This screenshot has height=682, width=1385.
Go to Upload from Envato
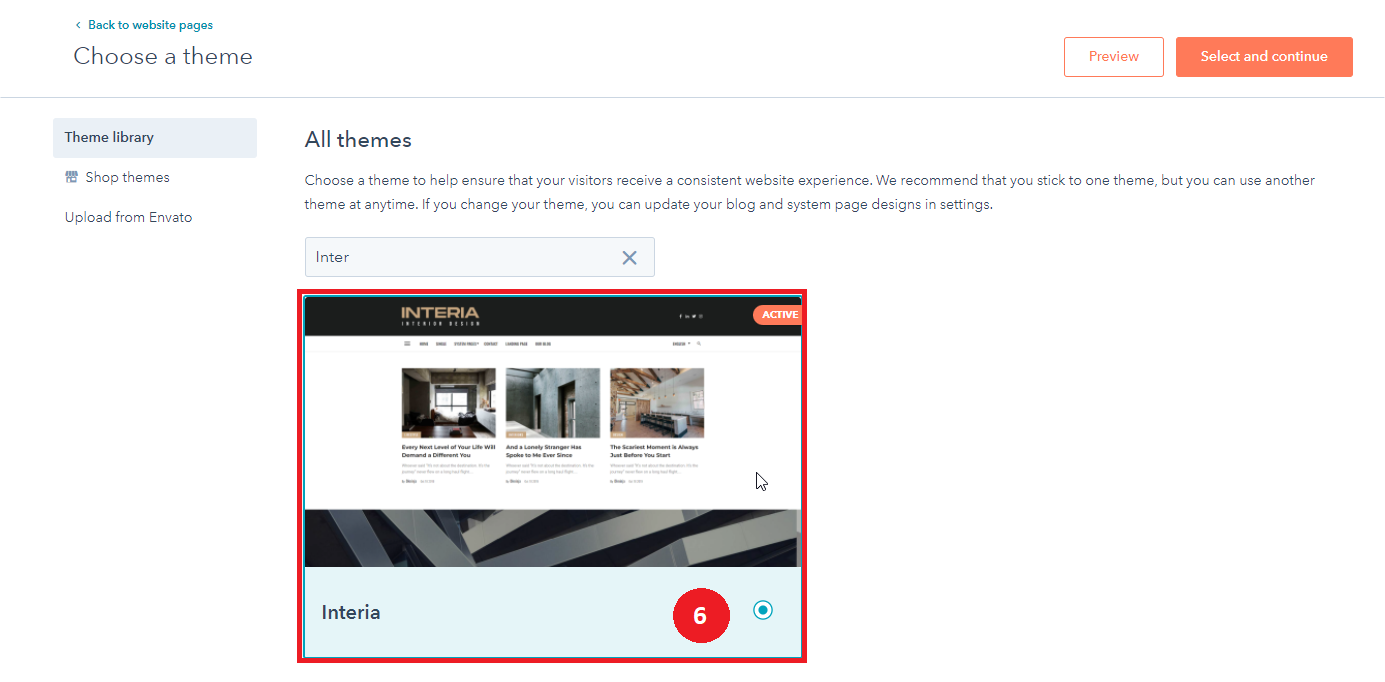[128, 217]
